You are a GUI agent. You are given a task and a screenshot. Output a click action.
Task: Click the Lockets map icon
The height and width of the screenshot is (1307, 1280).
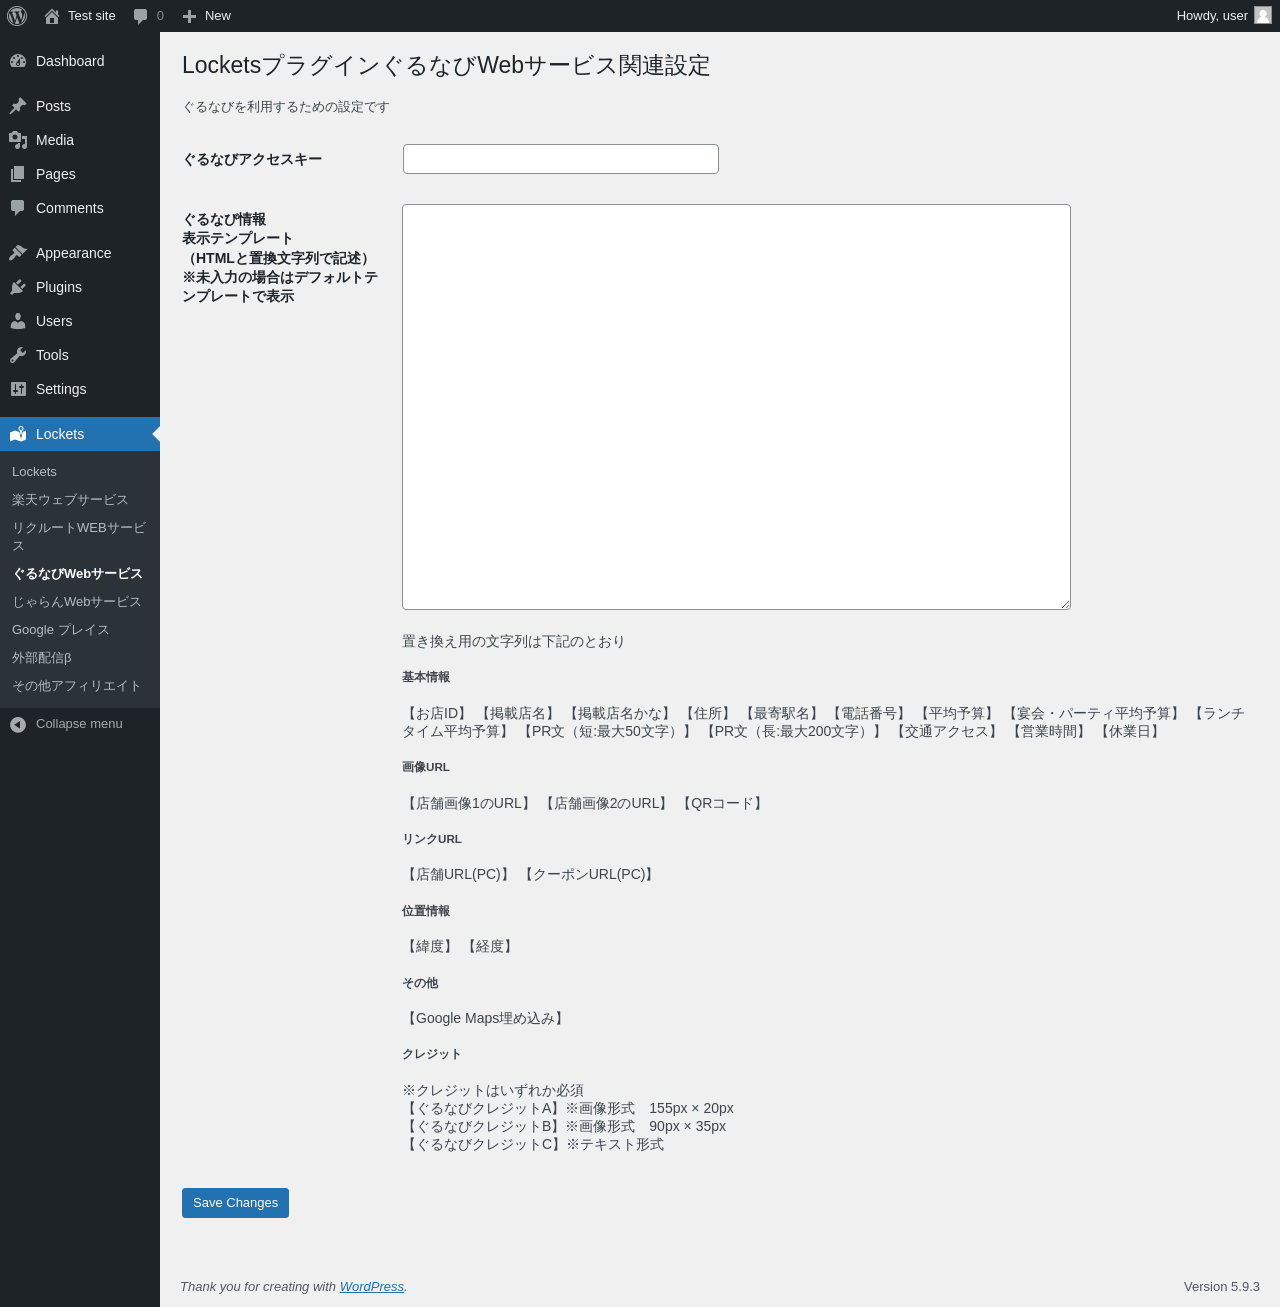18,434
